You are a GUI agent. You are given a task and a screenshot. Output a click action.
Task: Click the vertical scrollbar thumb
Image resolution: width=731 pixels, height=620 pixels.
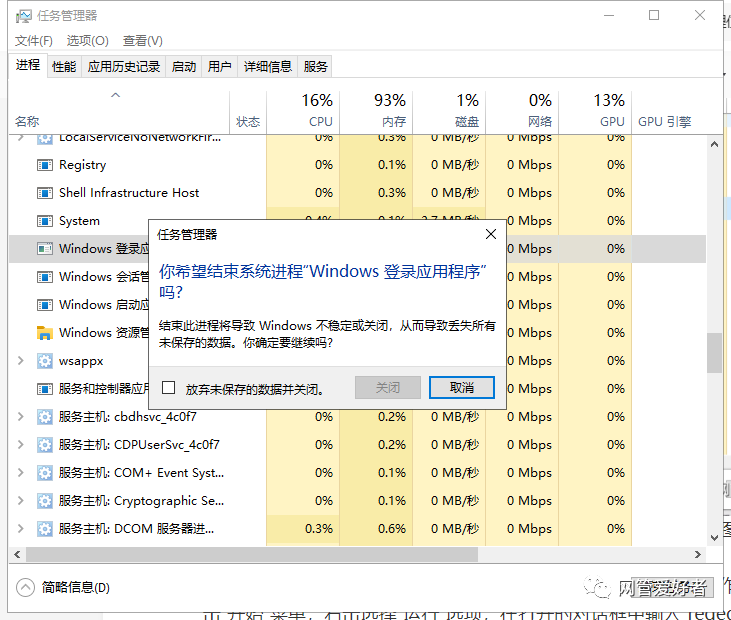point(714,352)
